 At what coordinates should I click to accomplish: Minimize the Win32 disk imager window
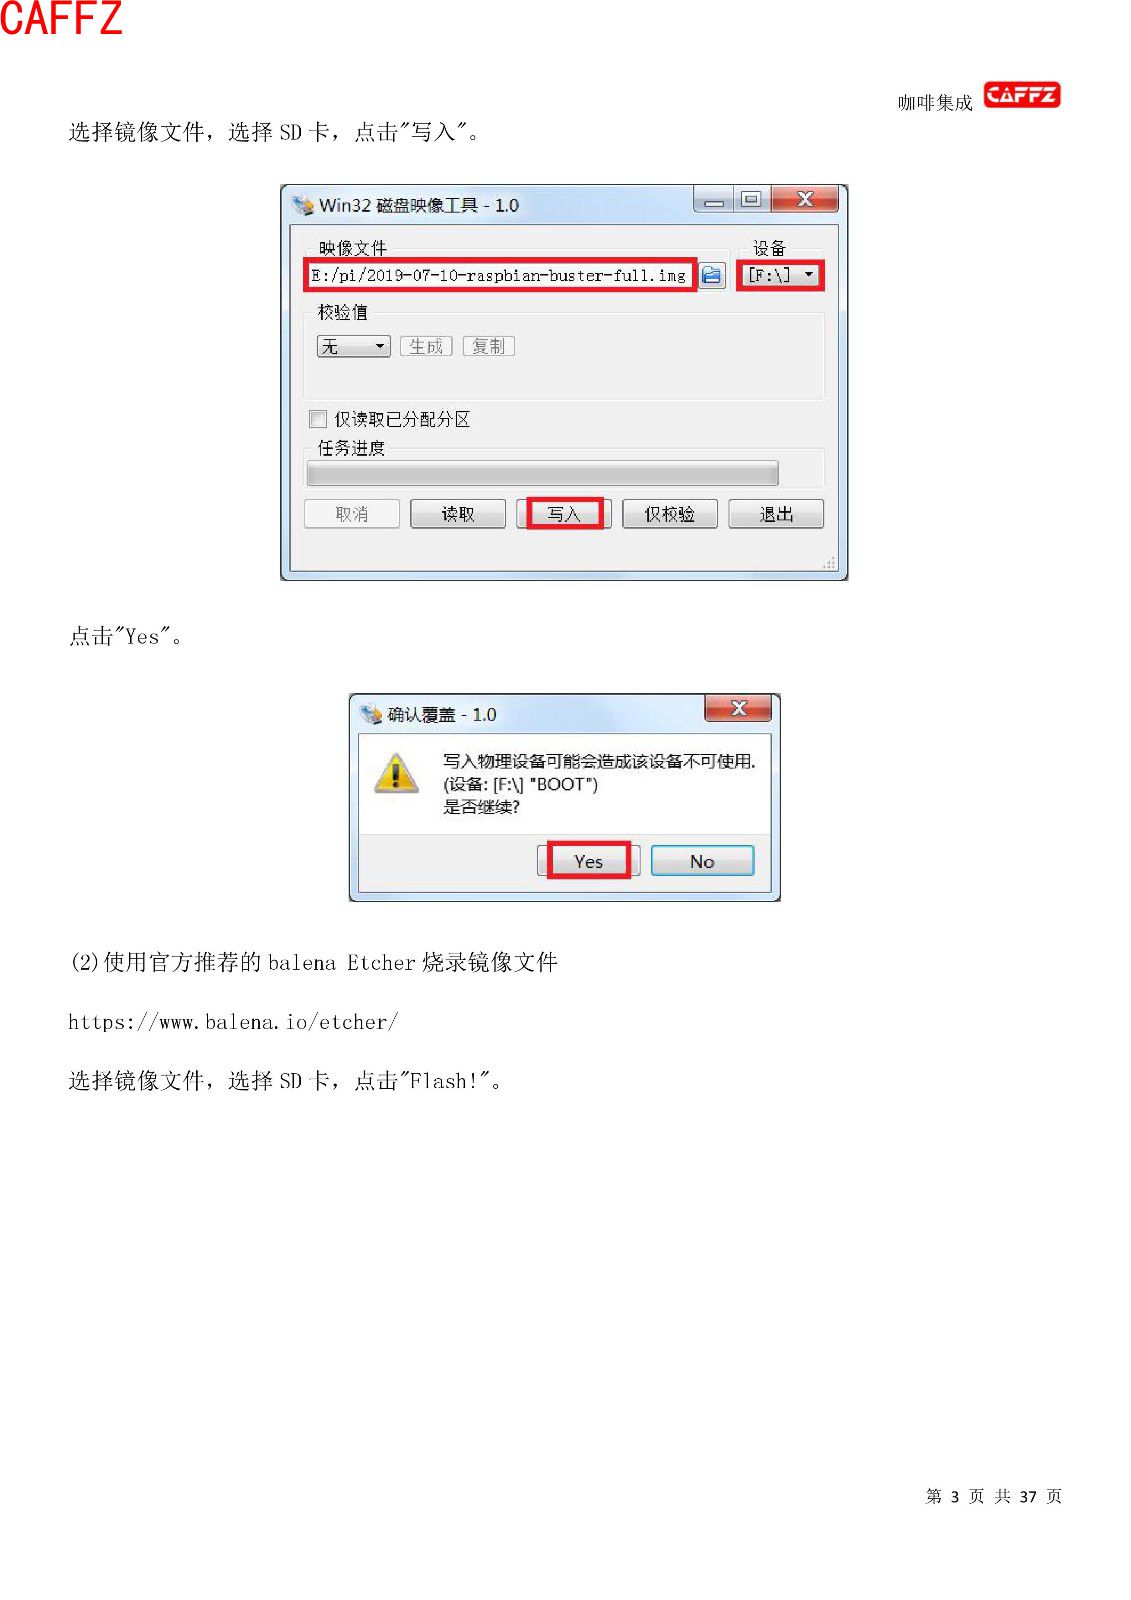pyautogui.click(x=714, y=200)
